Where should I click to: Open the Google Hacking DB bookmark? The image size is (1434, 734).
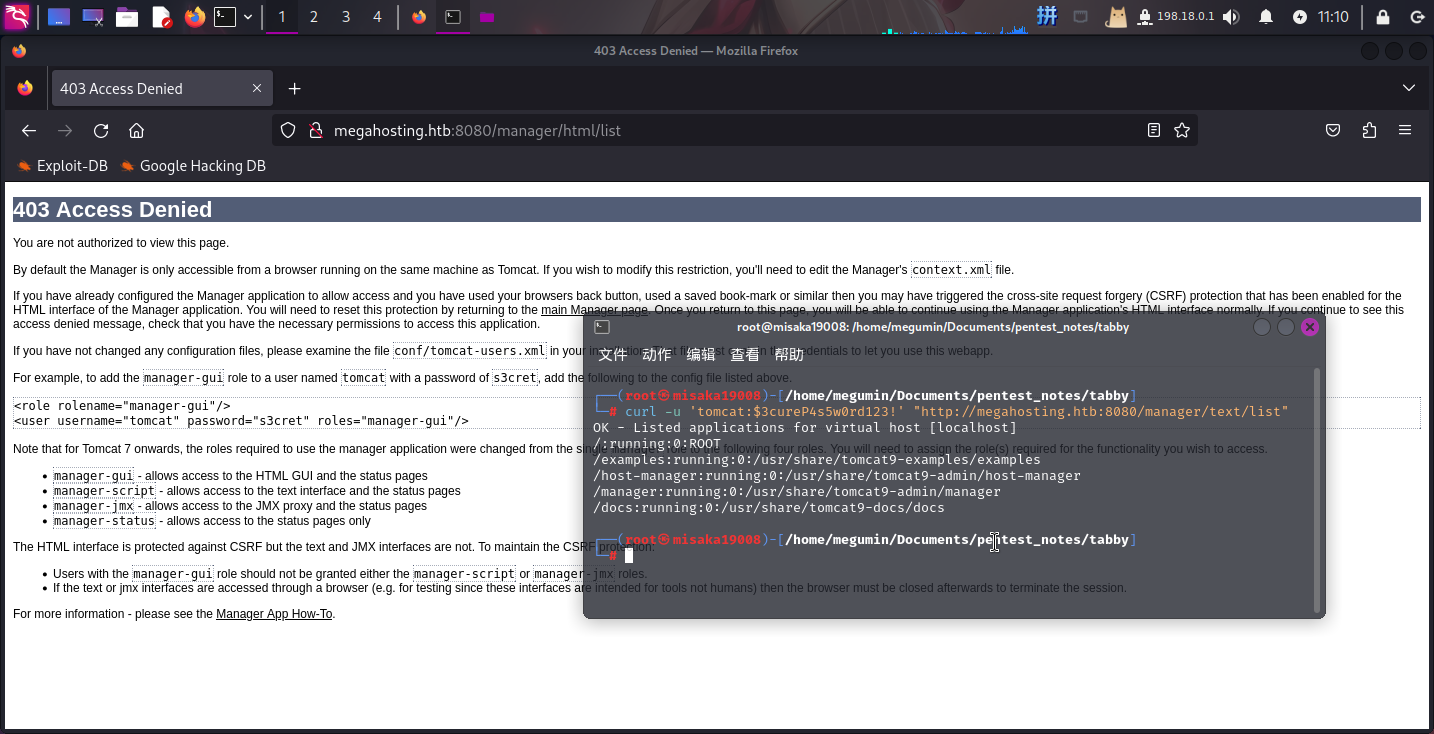click(193, 166)
